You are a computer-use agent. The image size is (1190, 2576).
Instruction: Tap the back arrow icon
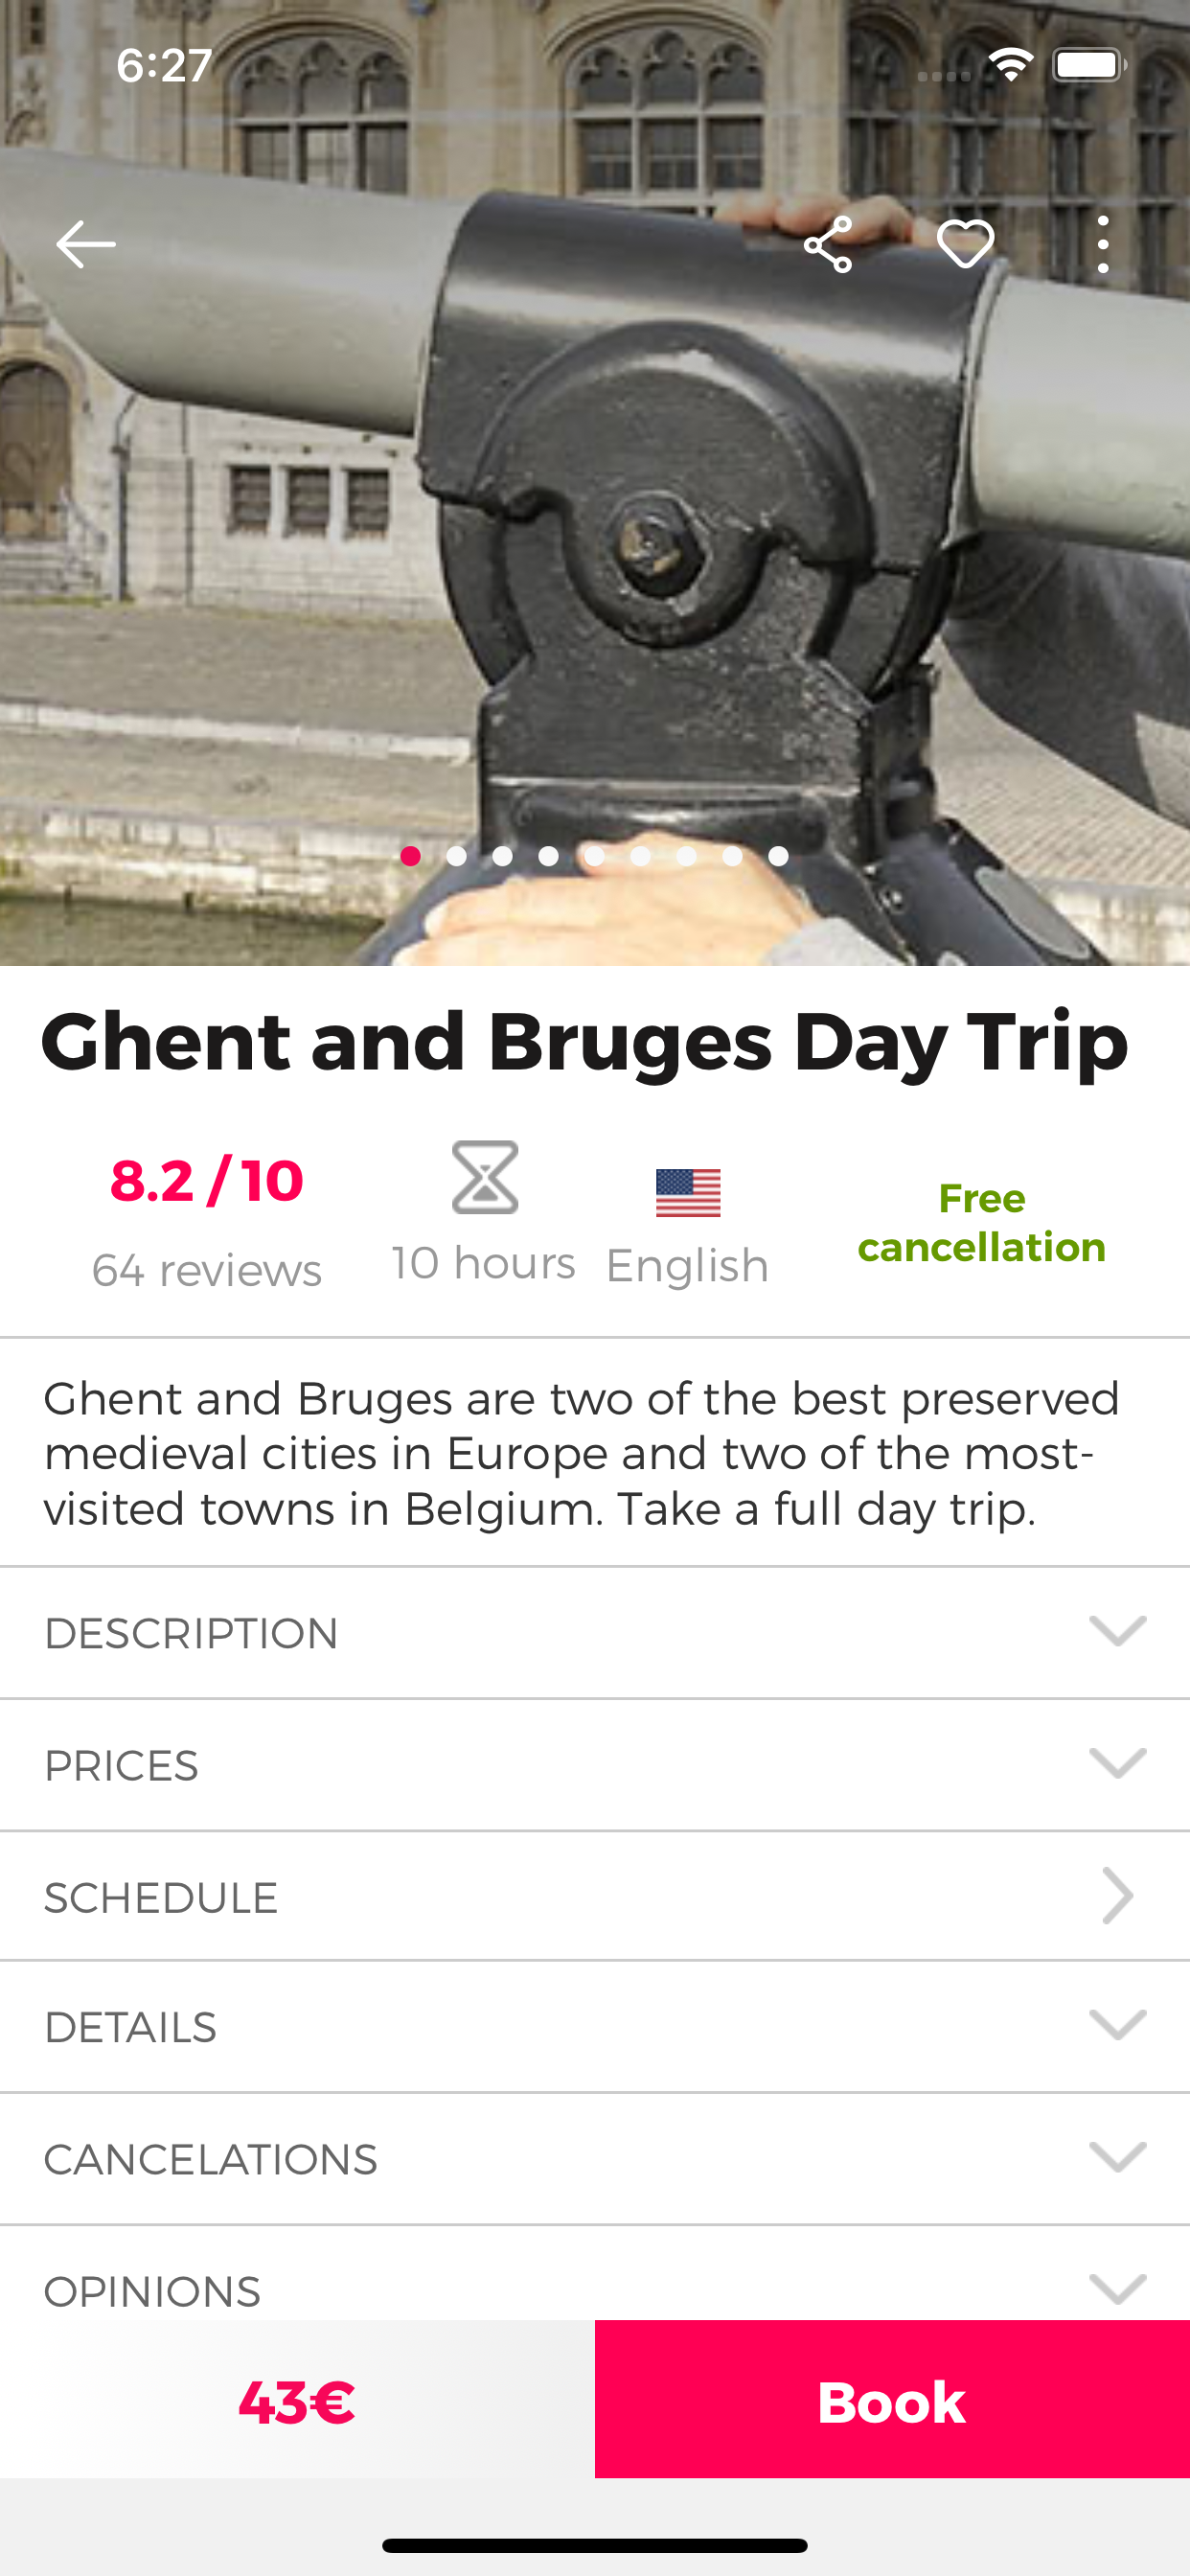pos(86,244)
